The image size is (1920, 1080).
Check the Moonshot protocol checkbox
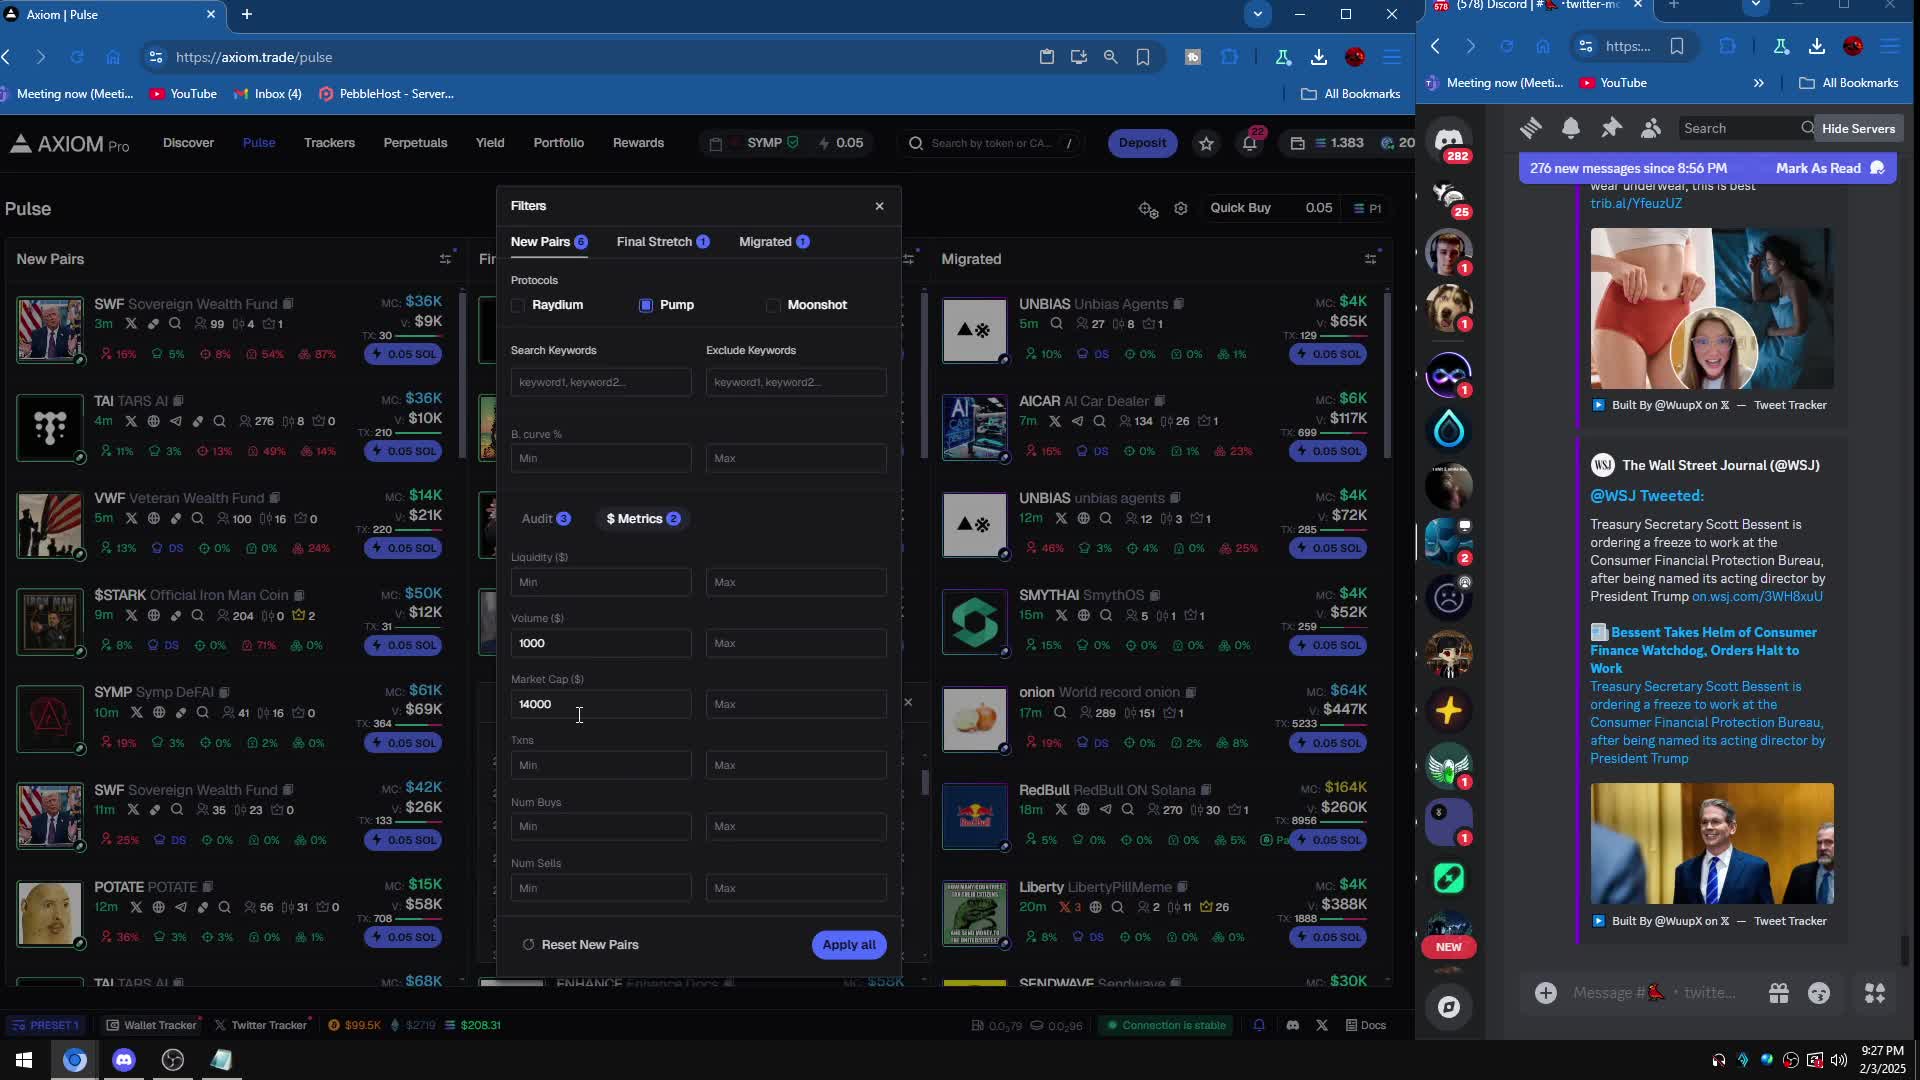[773, 305]
